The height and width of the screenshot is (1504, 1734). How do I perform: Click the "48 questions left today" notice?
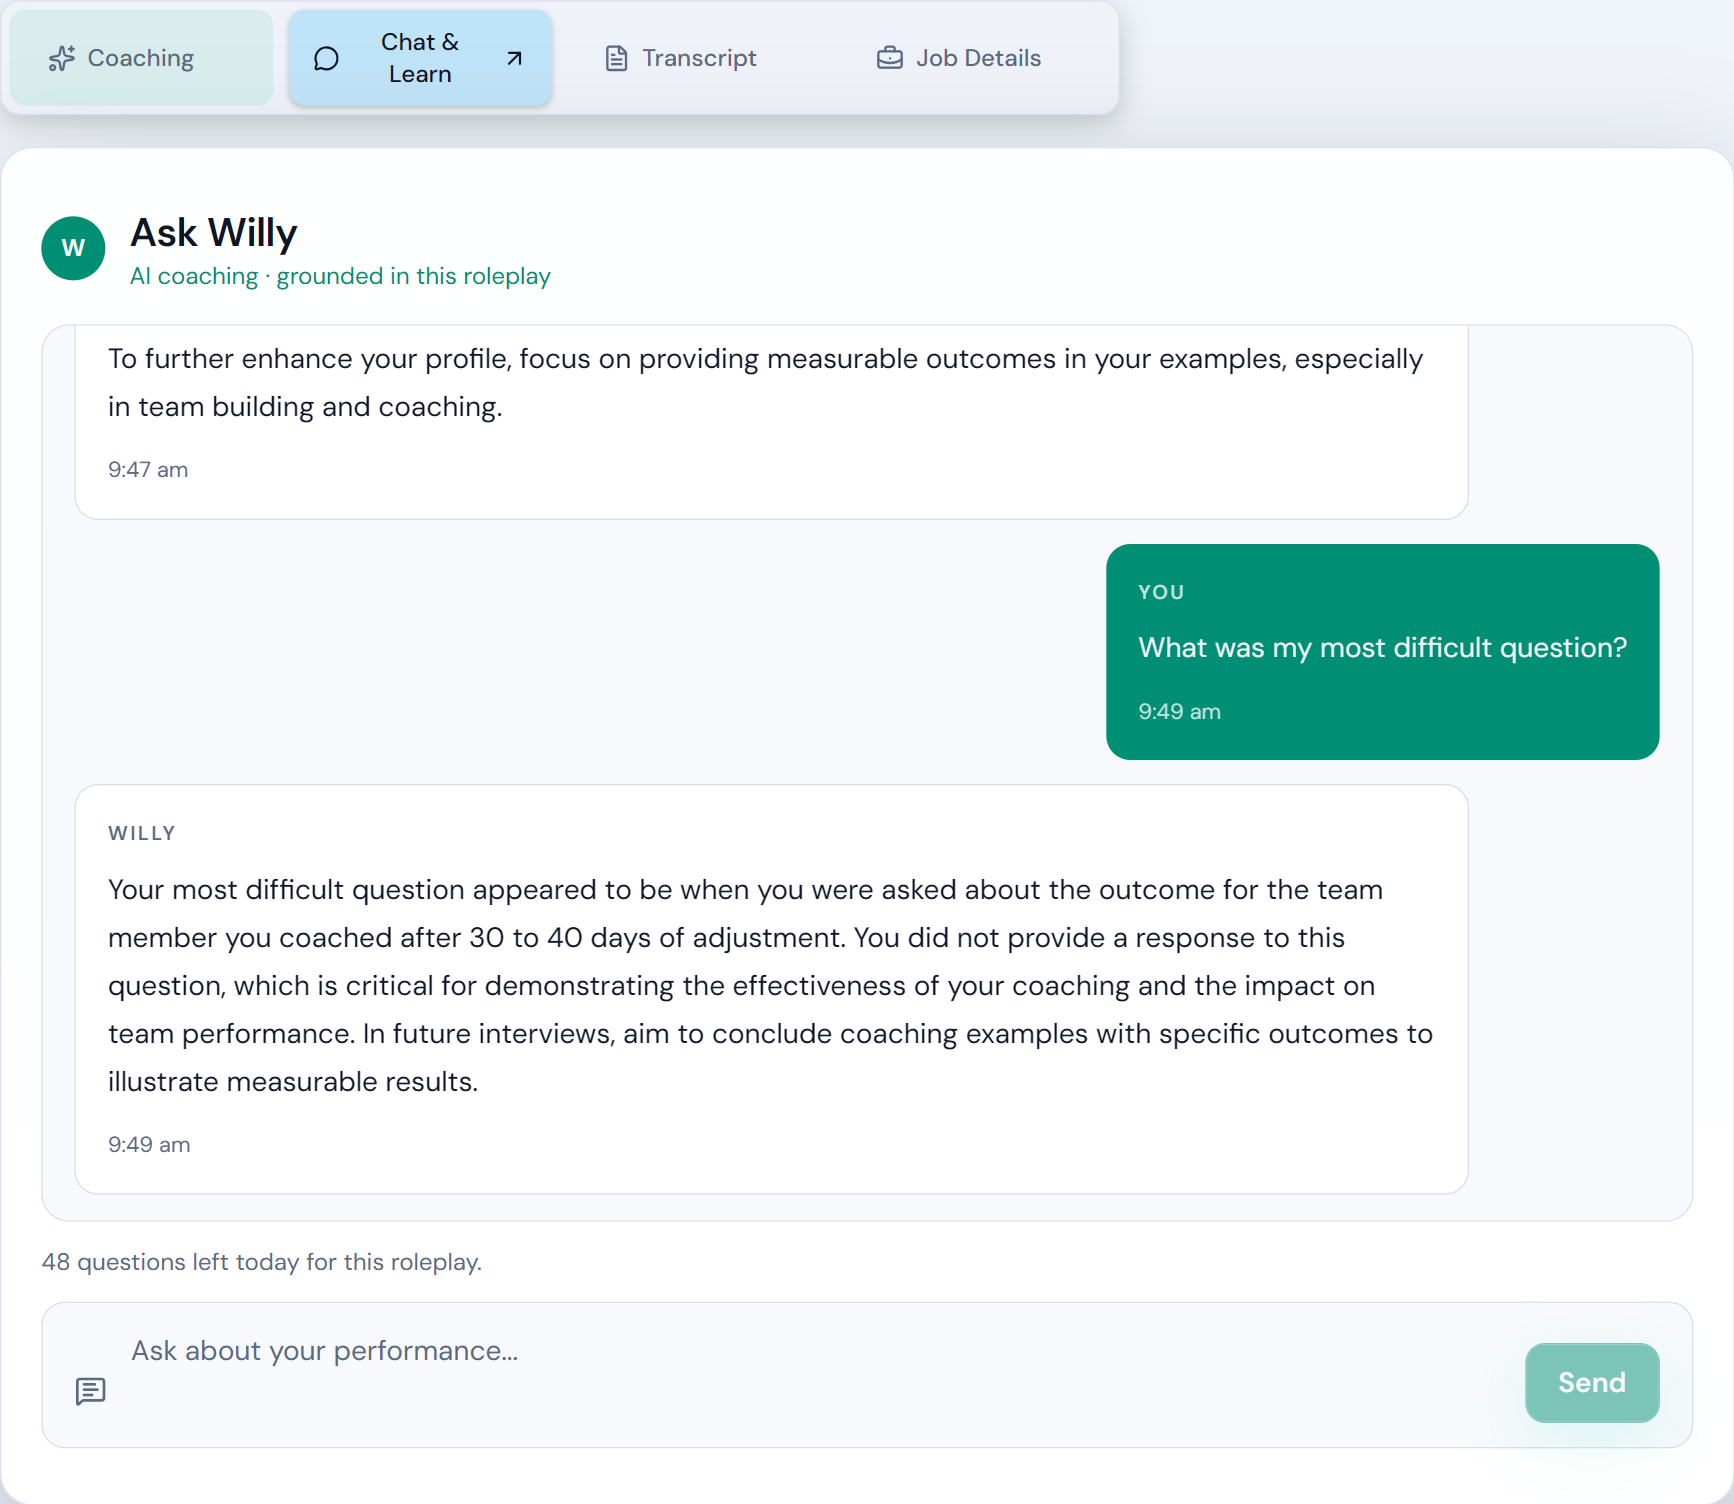coord(262,1262)
